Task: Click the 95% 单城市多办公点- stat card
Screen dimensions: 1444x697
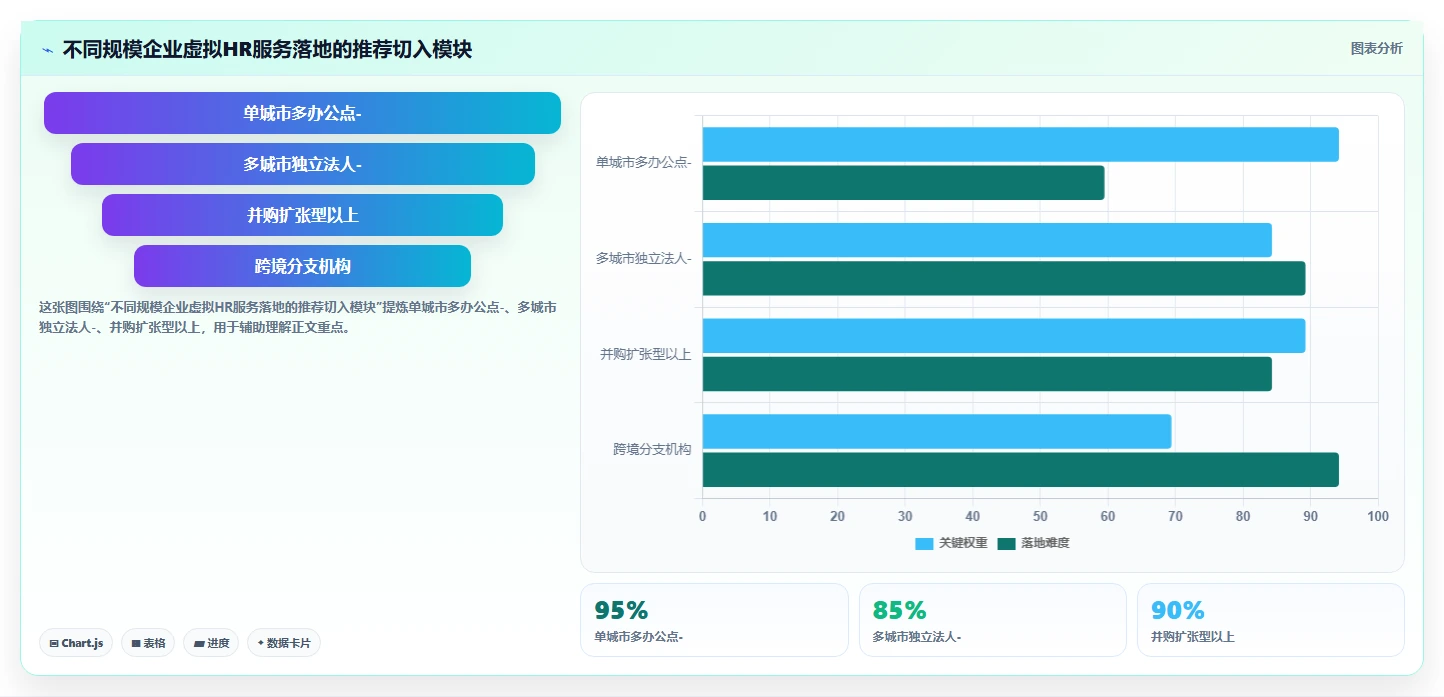Action: tap(714, 620)
